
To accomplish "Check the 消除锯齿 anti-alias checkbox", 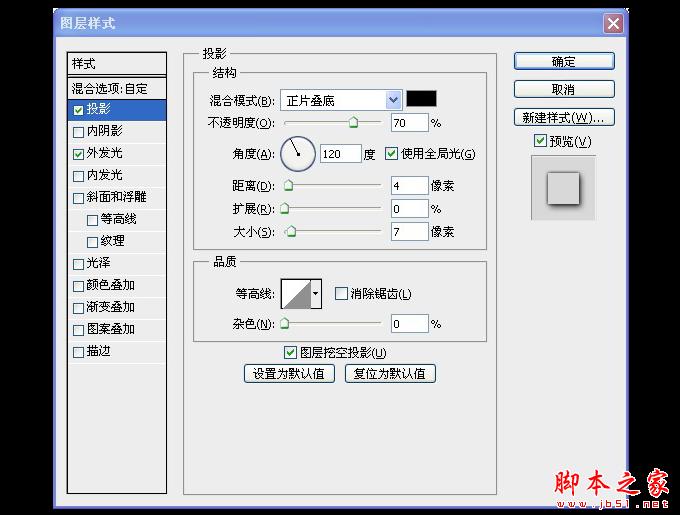I will coord(341,293).
